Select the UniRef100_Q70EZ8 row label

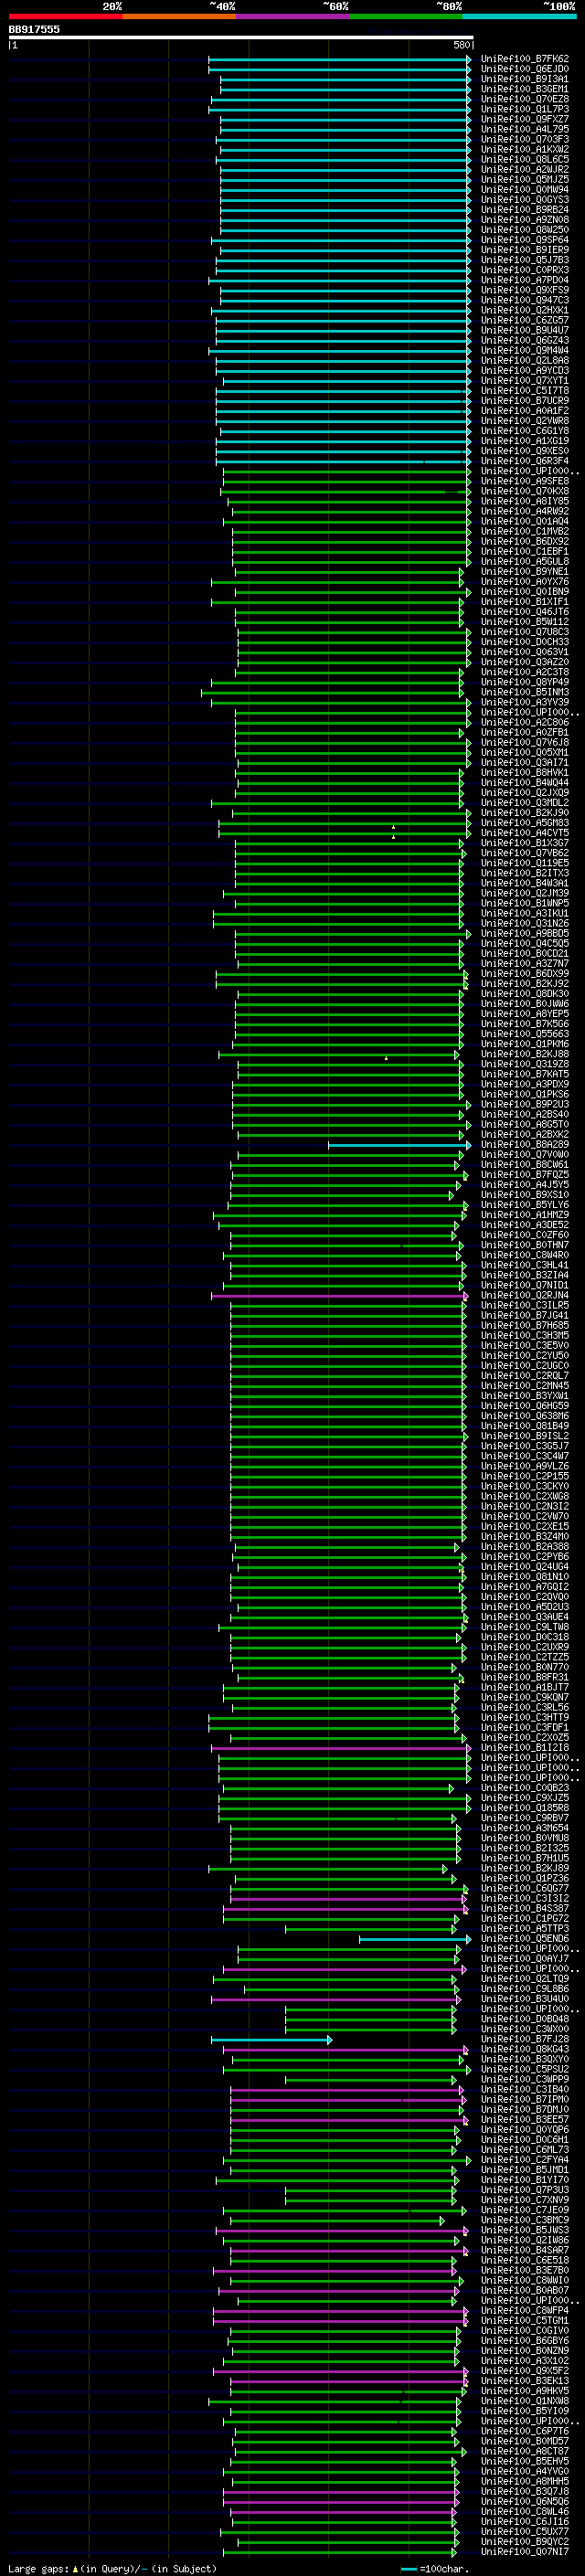[x=525, y=100]
